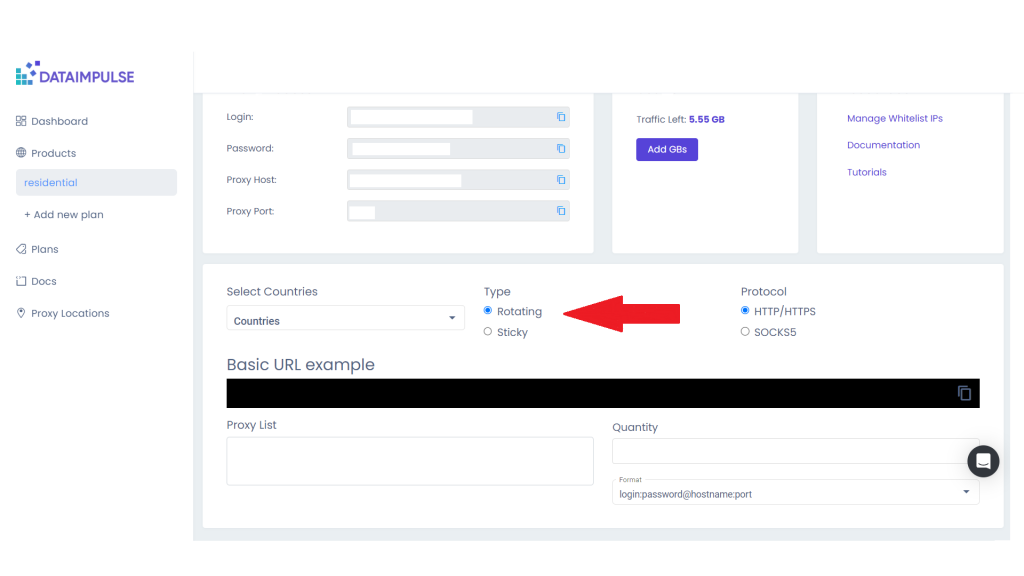
Task: Copy the Proxy Port value
Action: coord(560,211)
